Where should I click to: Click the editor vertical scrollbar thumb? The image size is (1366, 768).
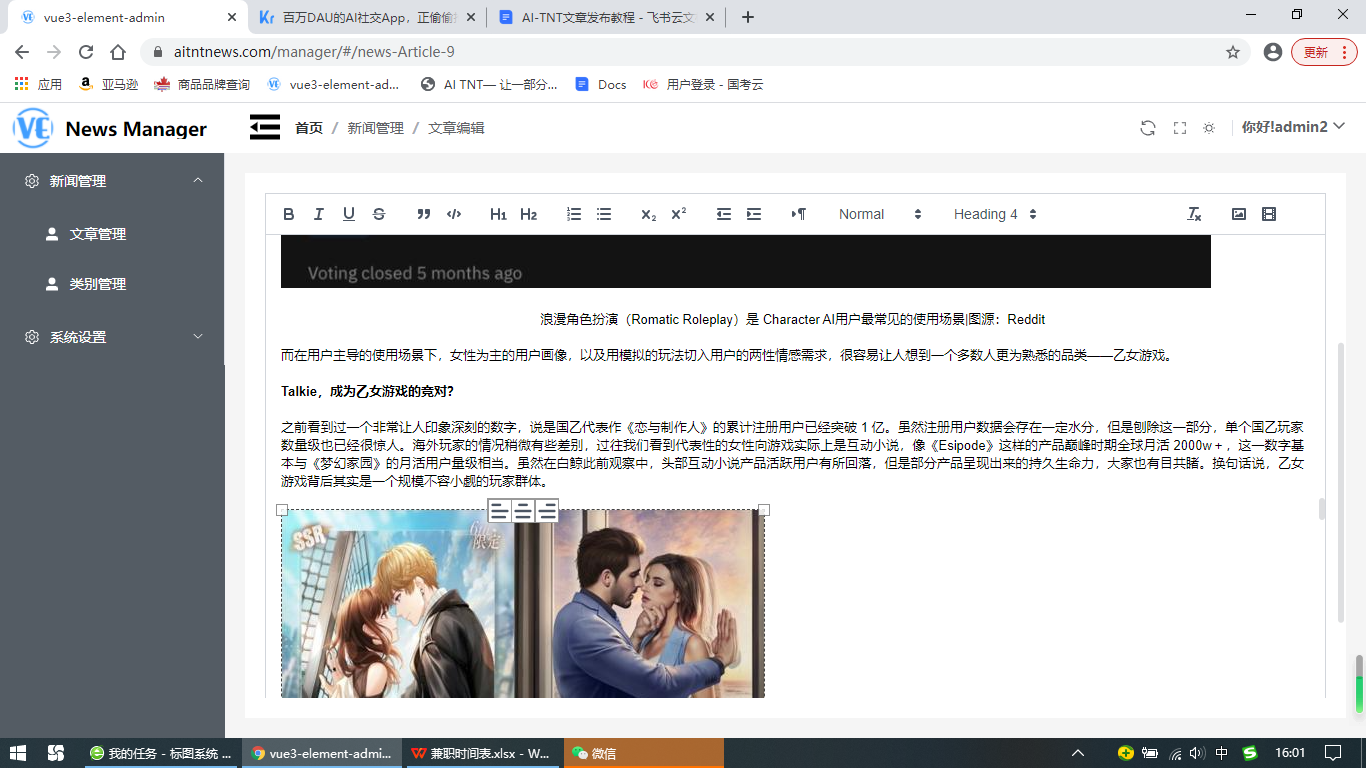tap(1321, 509)
